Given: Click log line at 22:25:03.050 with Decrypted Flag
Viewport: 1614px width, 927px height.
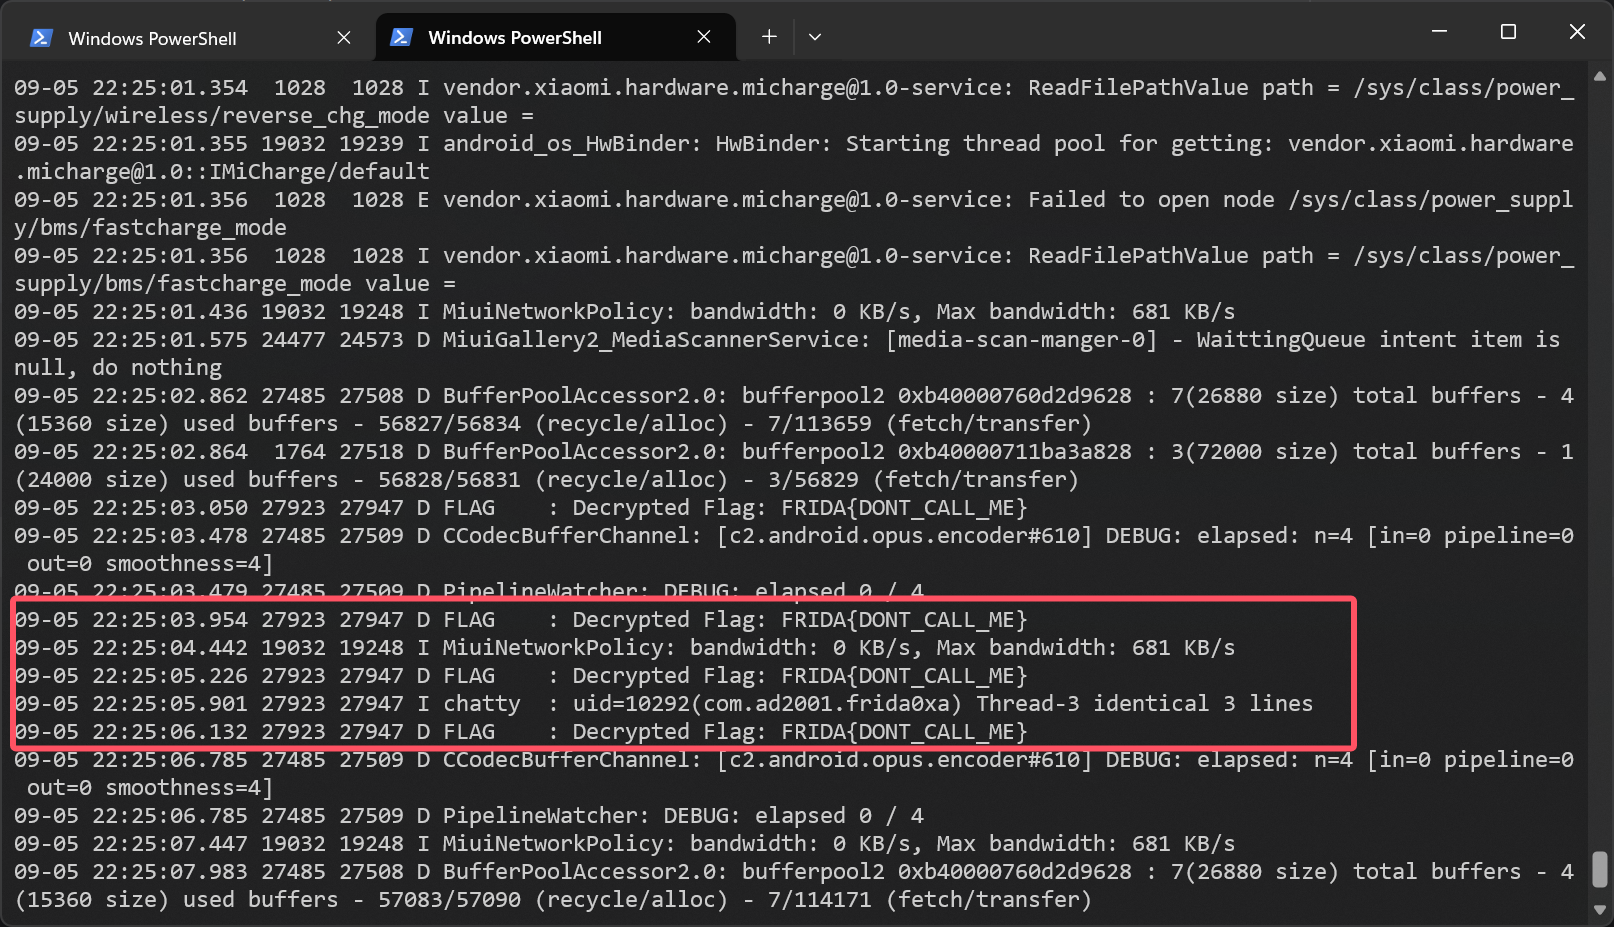Looking at the screenshot, I should [x=520, y=508].
